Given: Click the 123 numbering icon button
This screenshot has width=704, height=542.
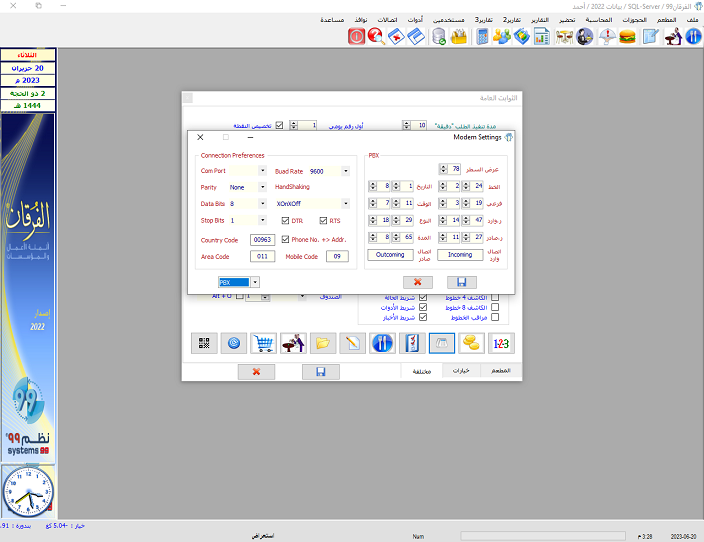Looking at the screenshot, I should click(x=501, y=343).
